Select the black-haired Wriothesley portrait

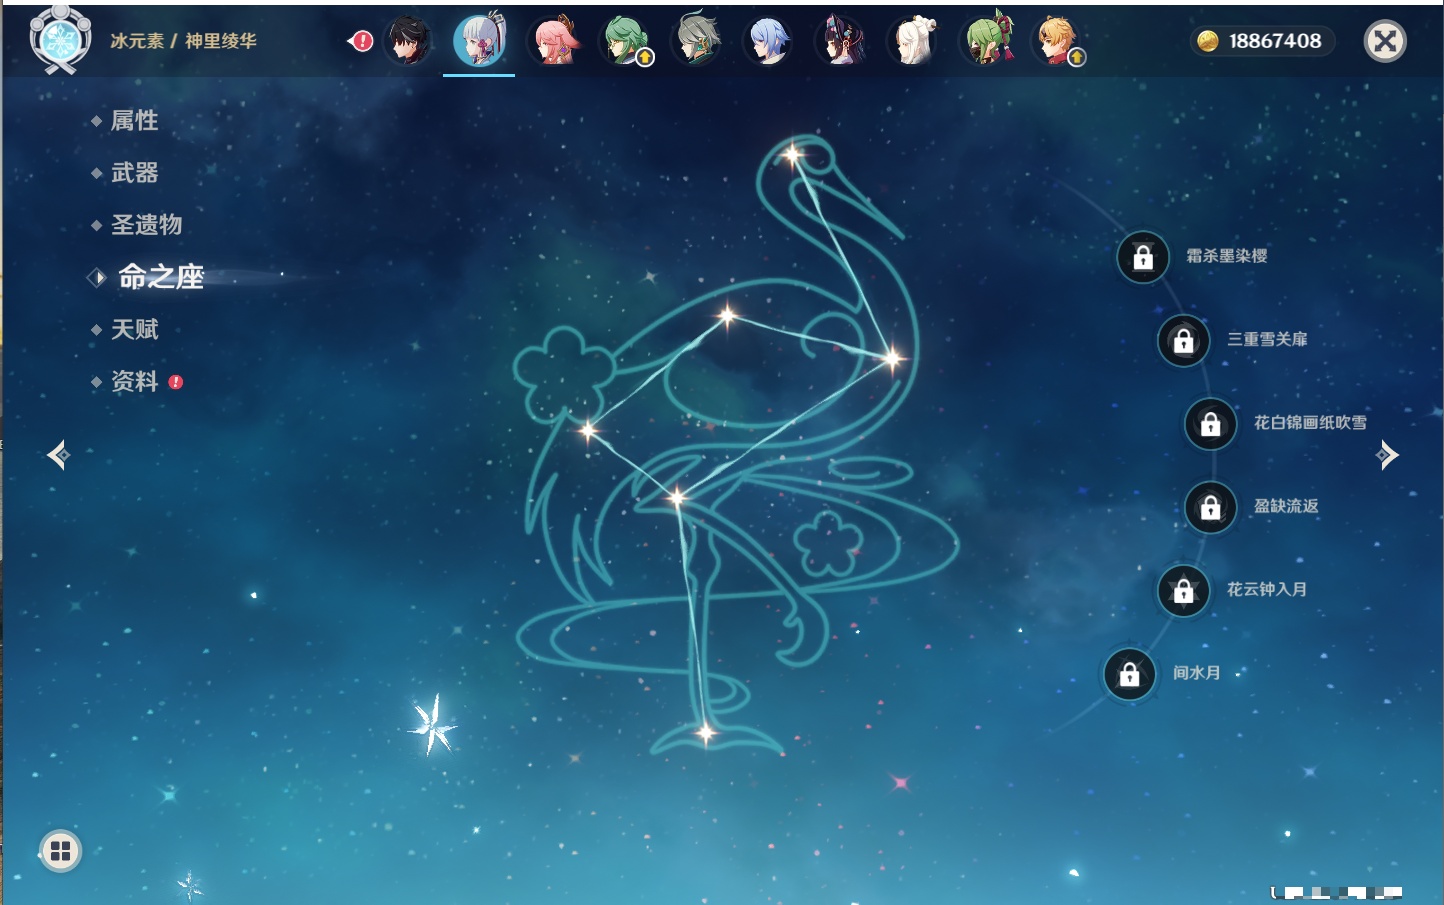click(x=408, y=41)
